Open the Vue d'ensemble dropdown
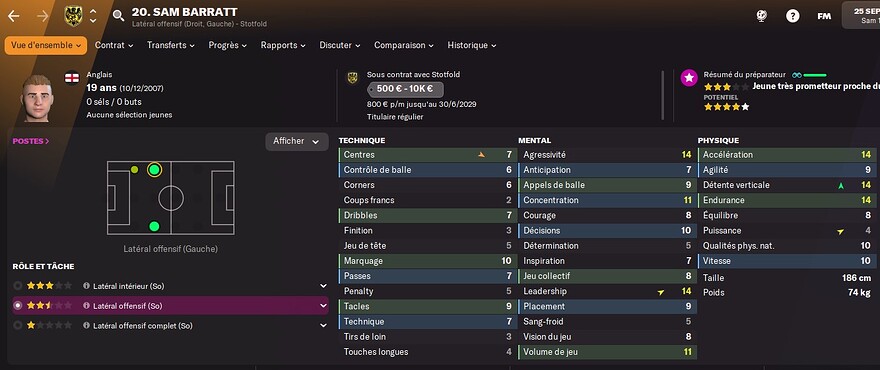The width and height of the screenshot is (880, 370). 45,45
